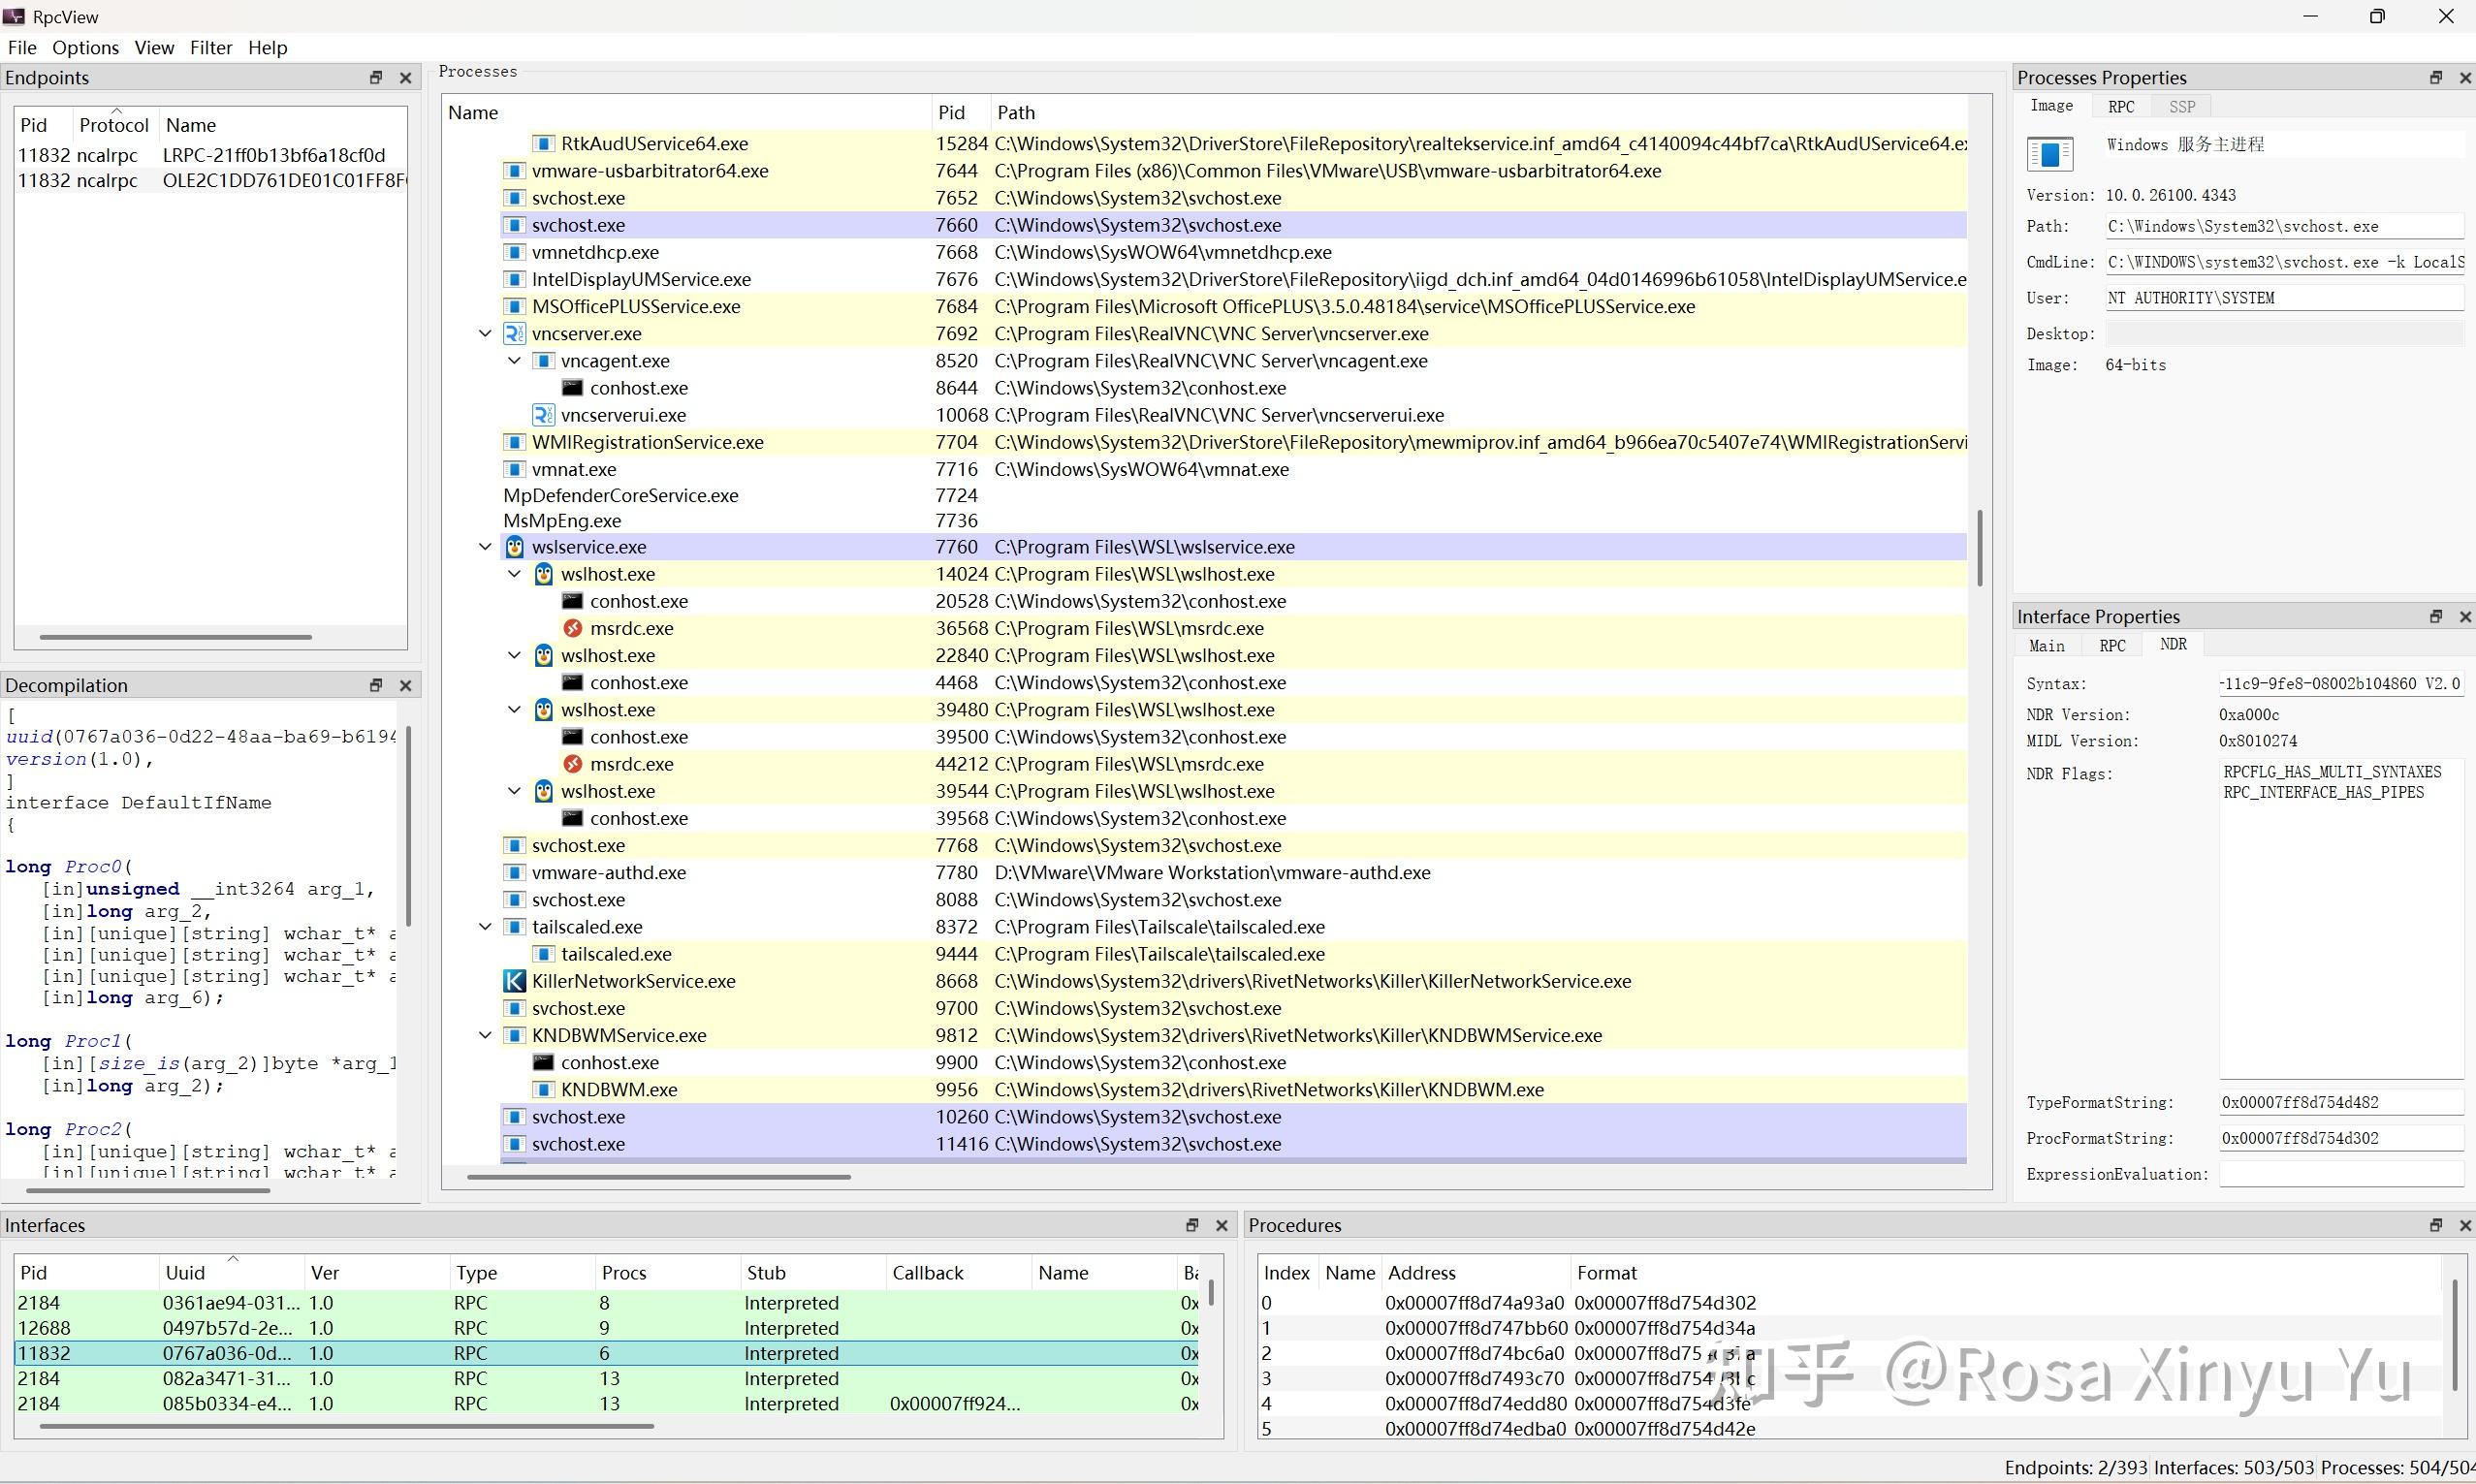Image resolution: width=2476 pixels, height=1484 pixels.
Task: Click the RpcView logo in the title bar
Action: (14, 16)
